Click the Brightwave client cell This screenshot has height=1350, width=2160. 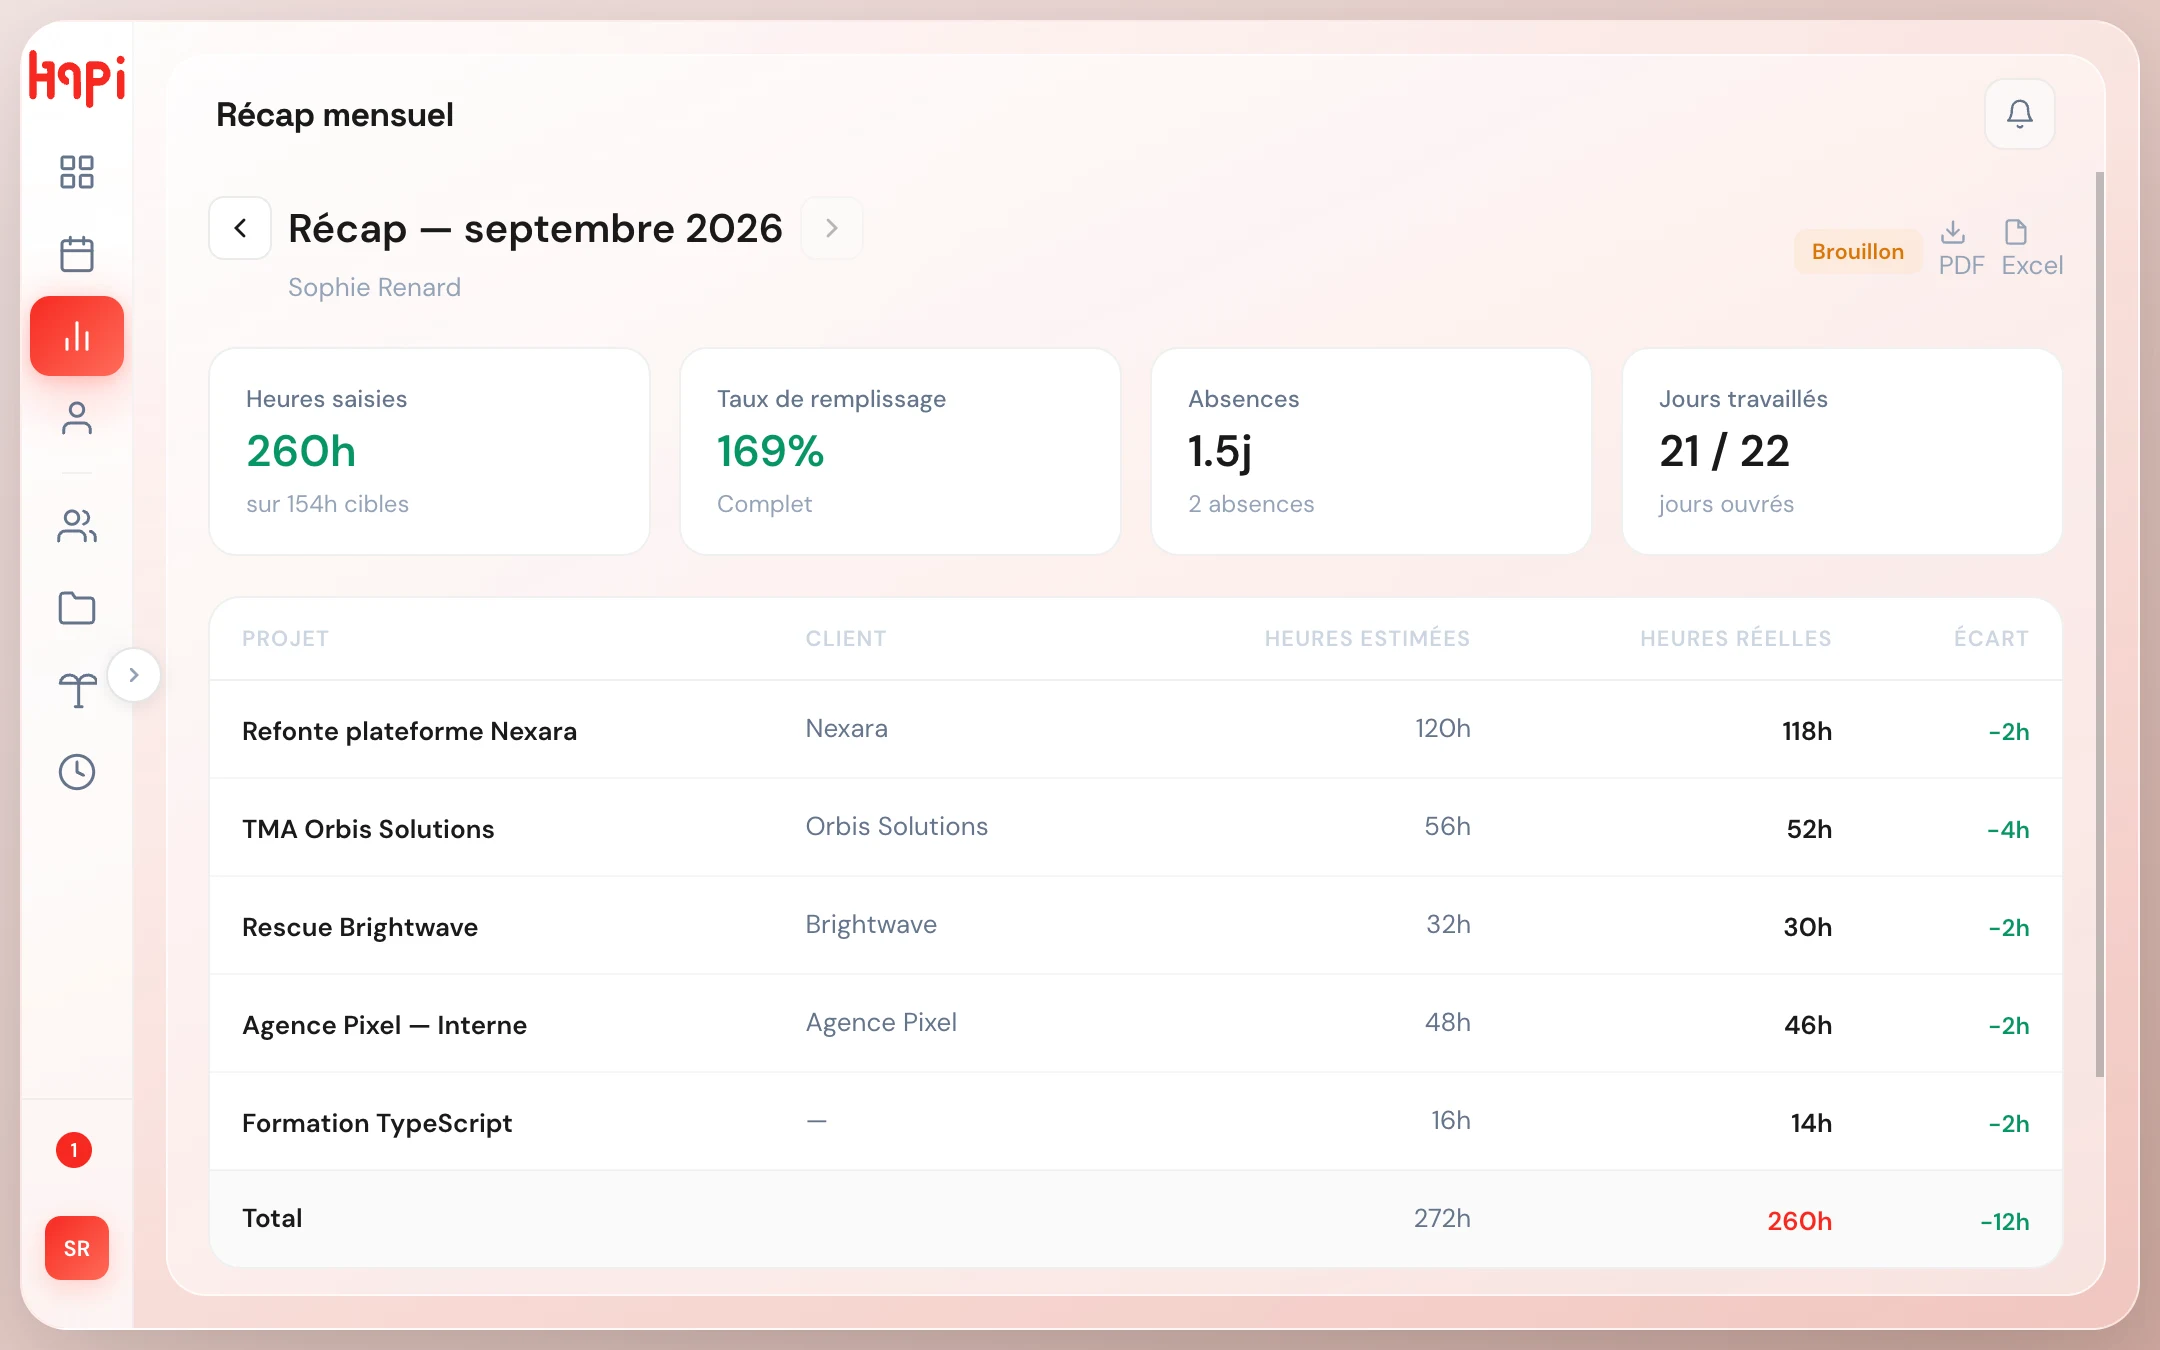[871, 924]
